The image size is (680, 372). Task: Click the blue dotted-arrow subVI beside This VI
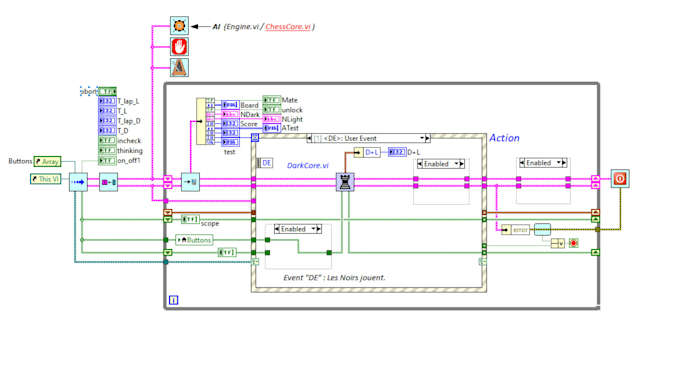[x=78, y=182]
